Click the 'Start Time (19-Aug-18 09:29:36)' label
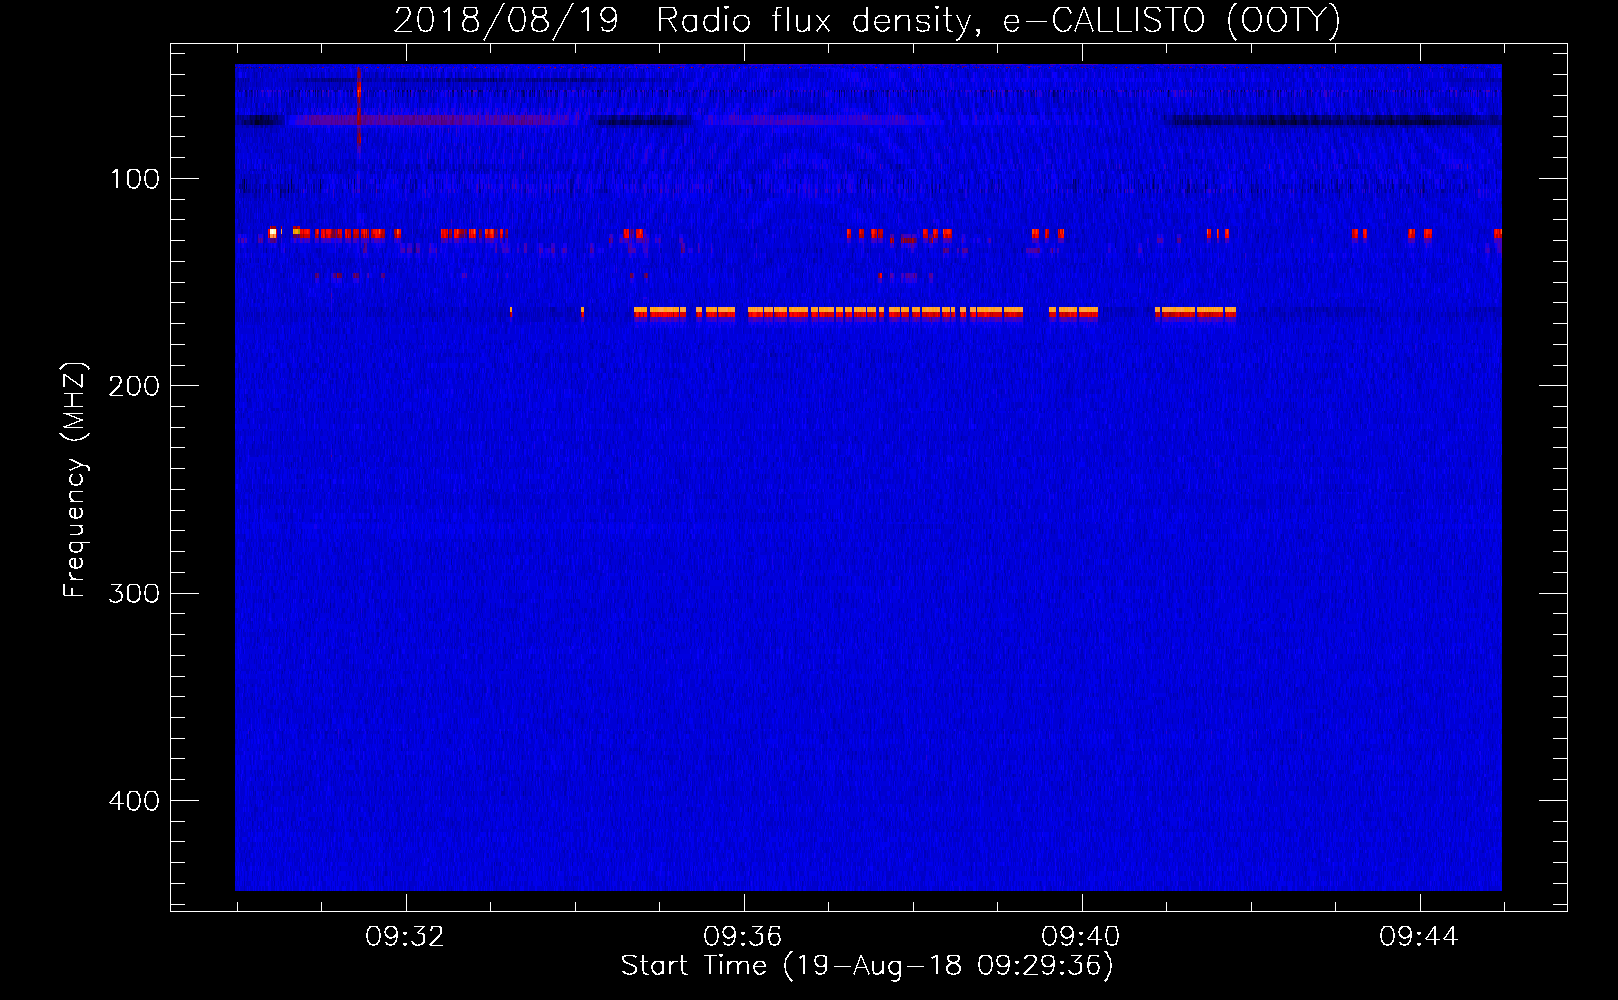The height and width of the screenshot is (1000, 1618). point(867,966)
